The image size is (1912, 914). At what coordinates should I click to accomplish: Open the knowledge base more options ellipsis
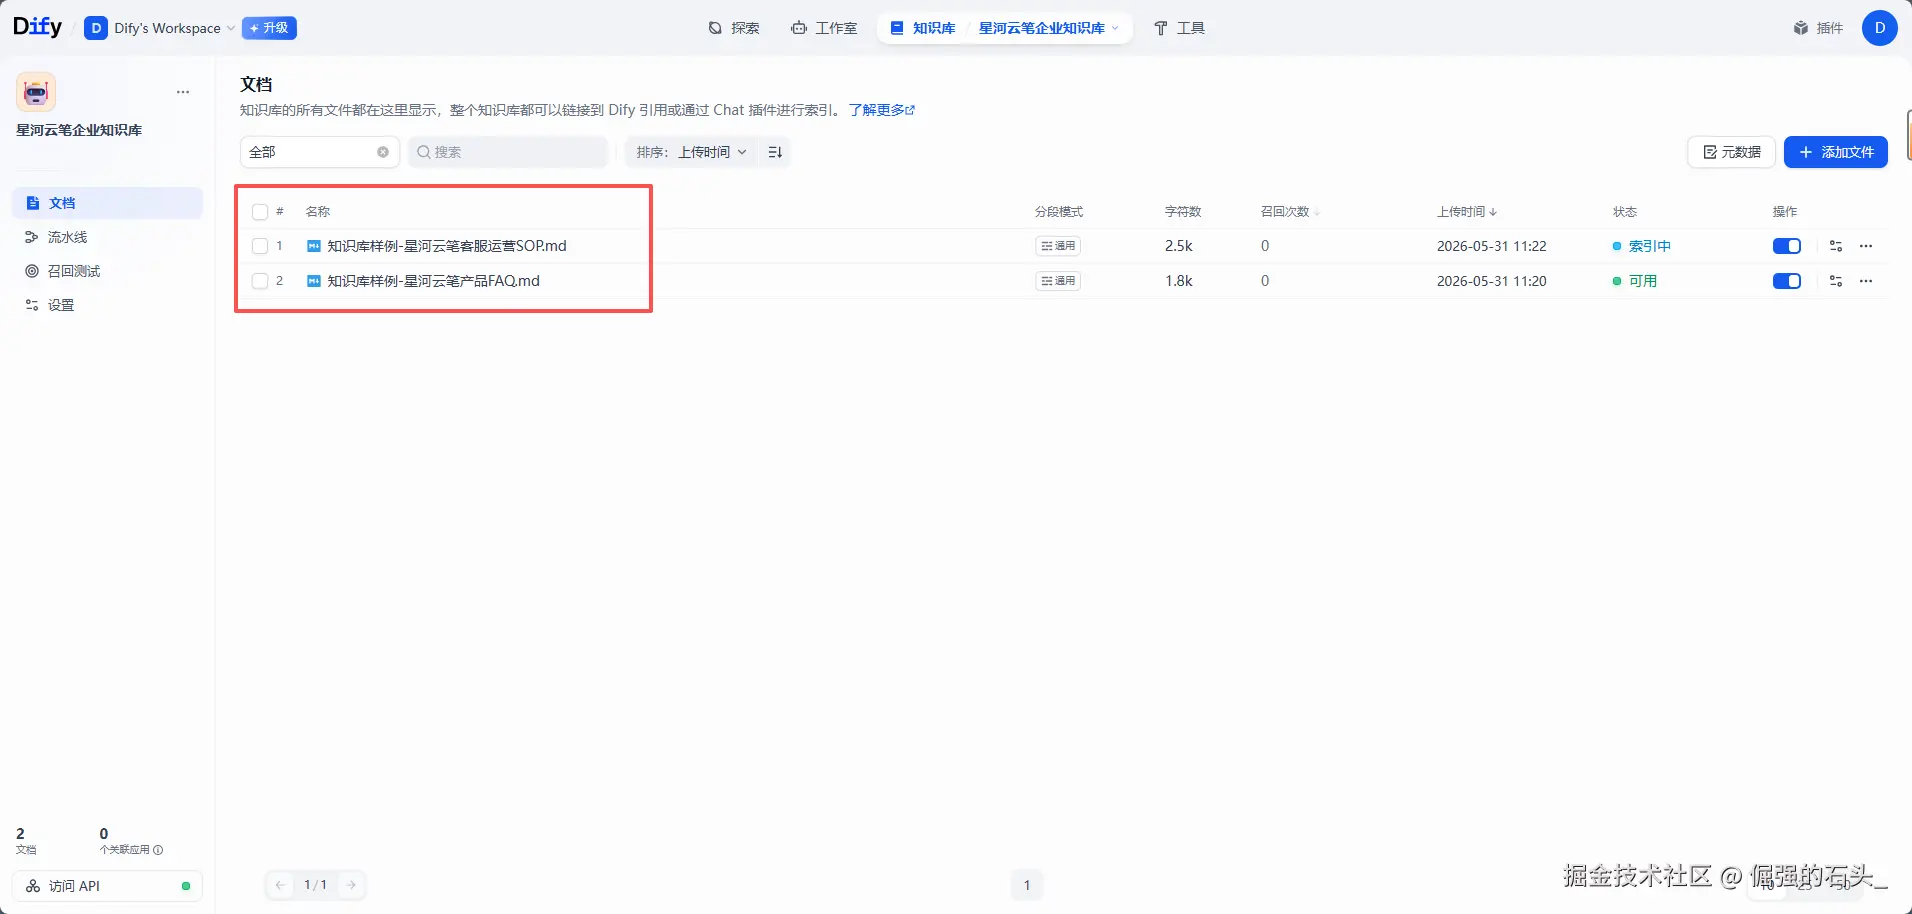coord(183,92)
